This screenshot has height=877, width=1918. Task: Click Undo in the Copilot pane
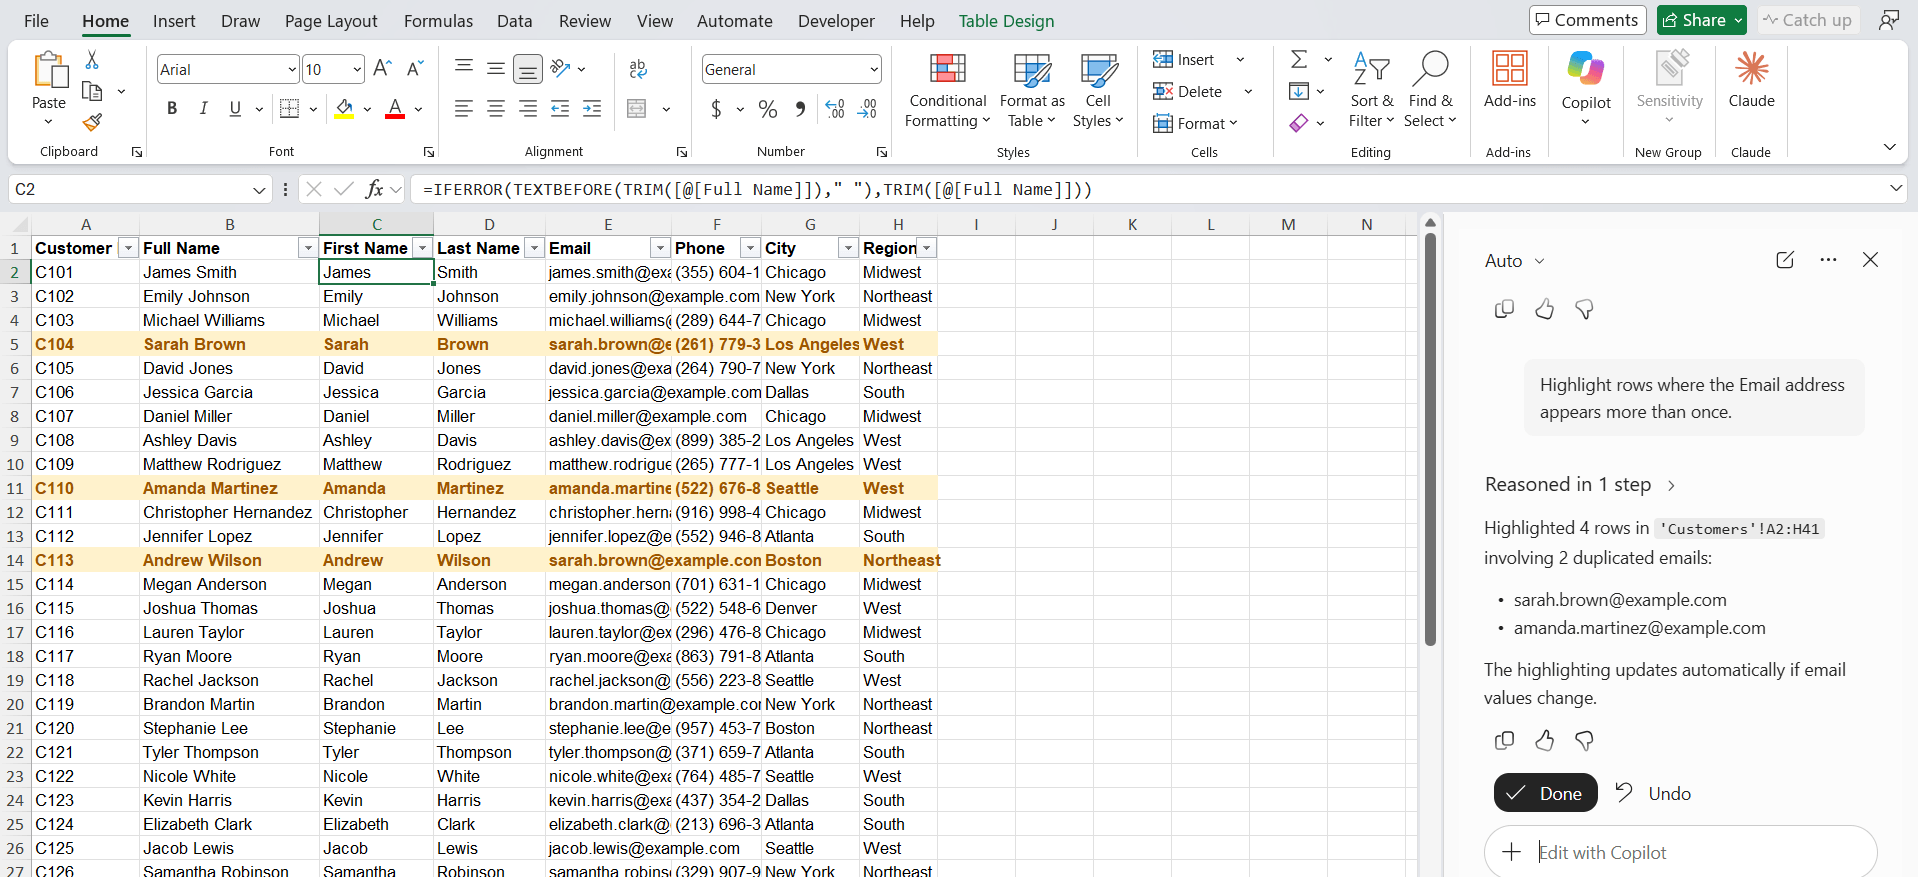1653,793
